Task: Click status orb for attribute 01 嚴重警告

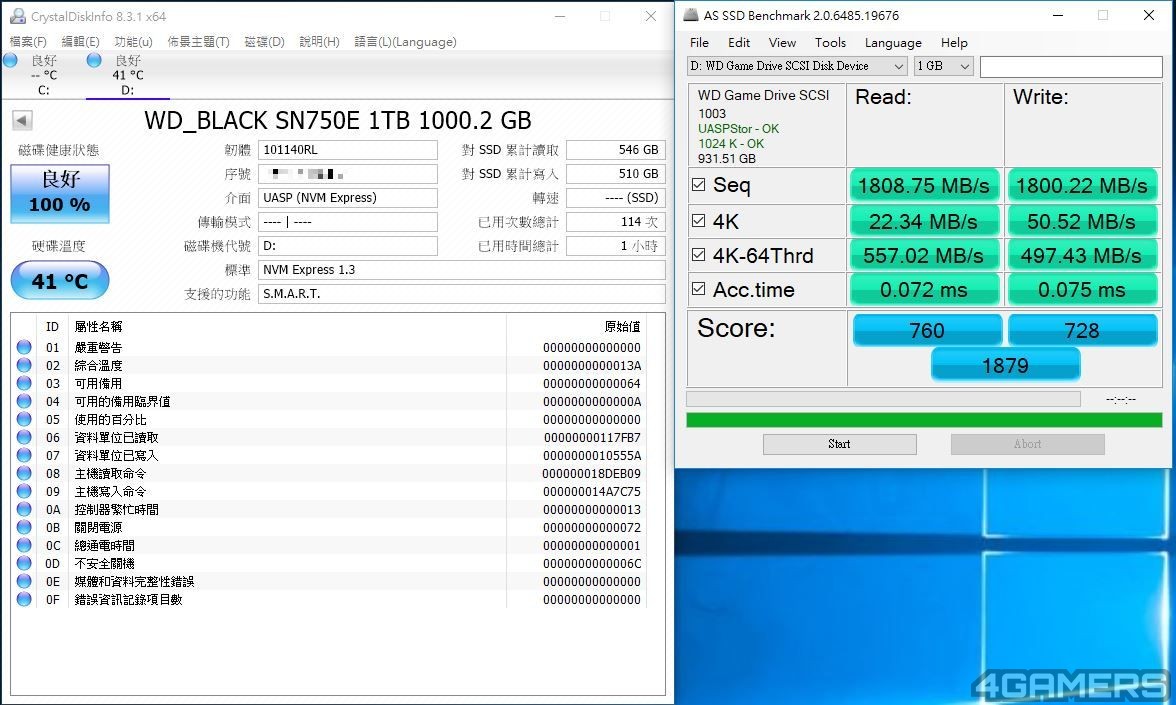Action: click(24, 347)
